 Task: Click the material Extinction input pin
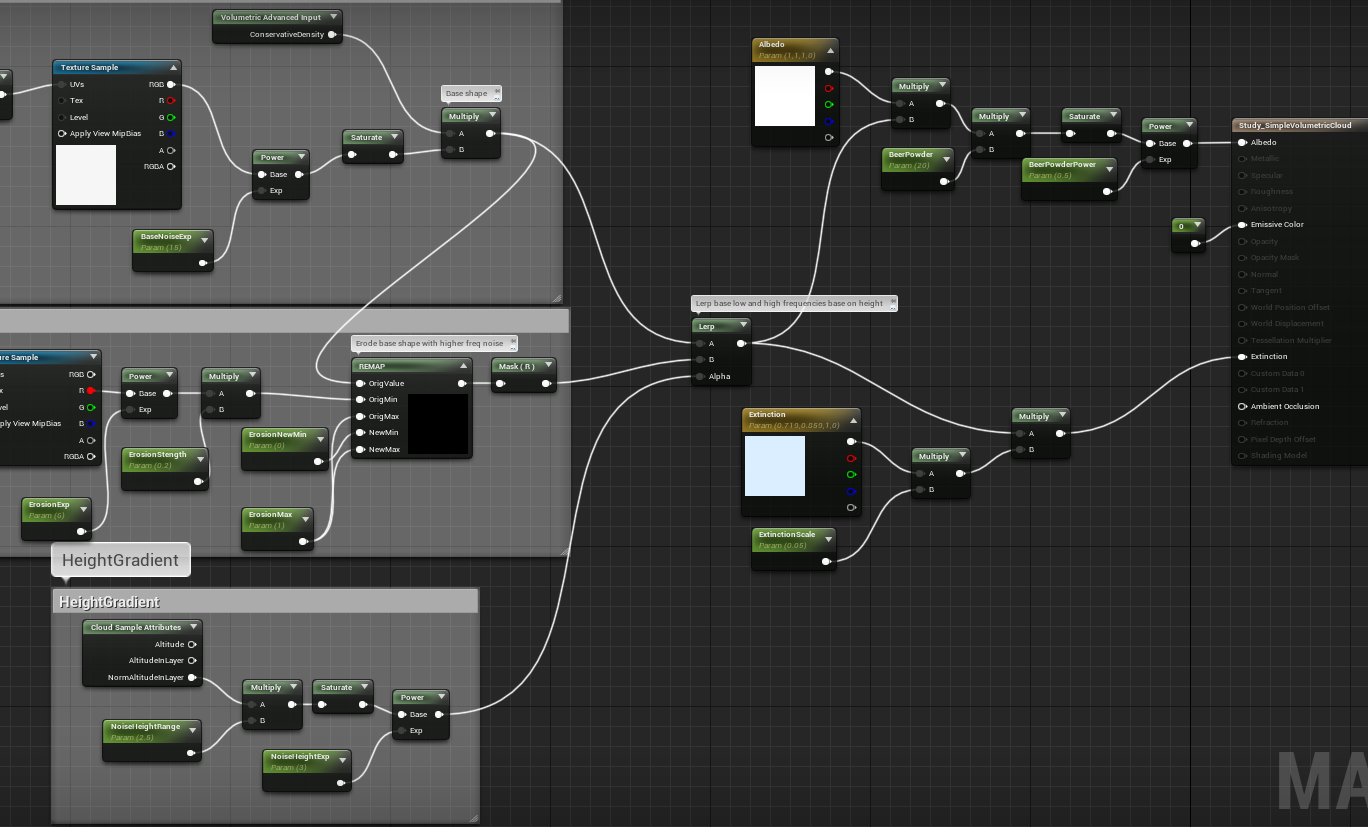(1242, 356)
